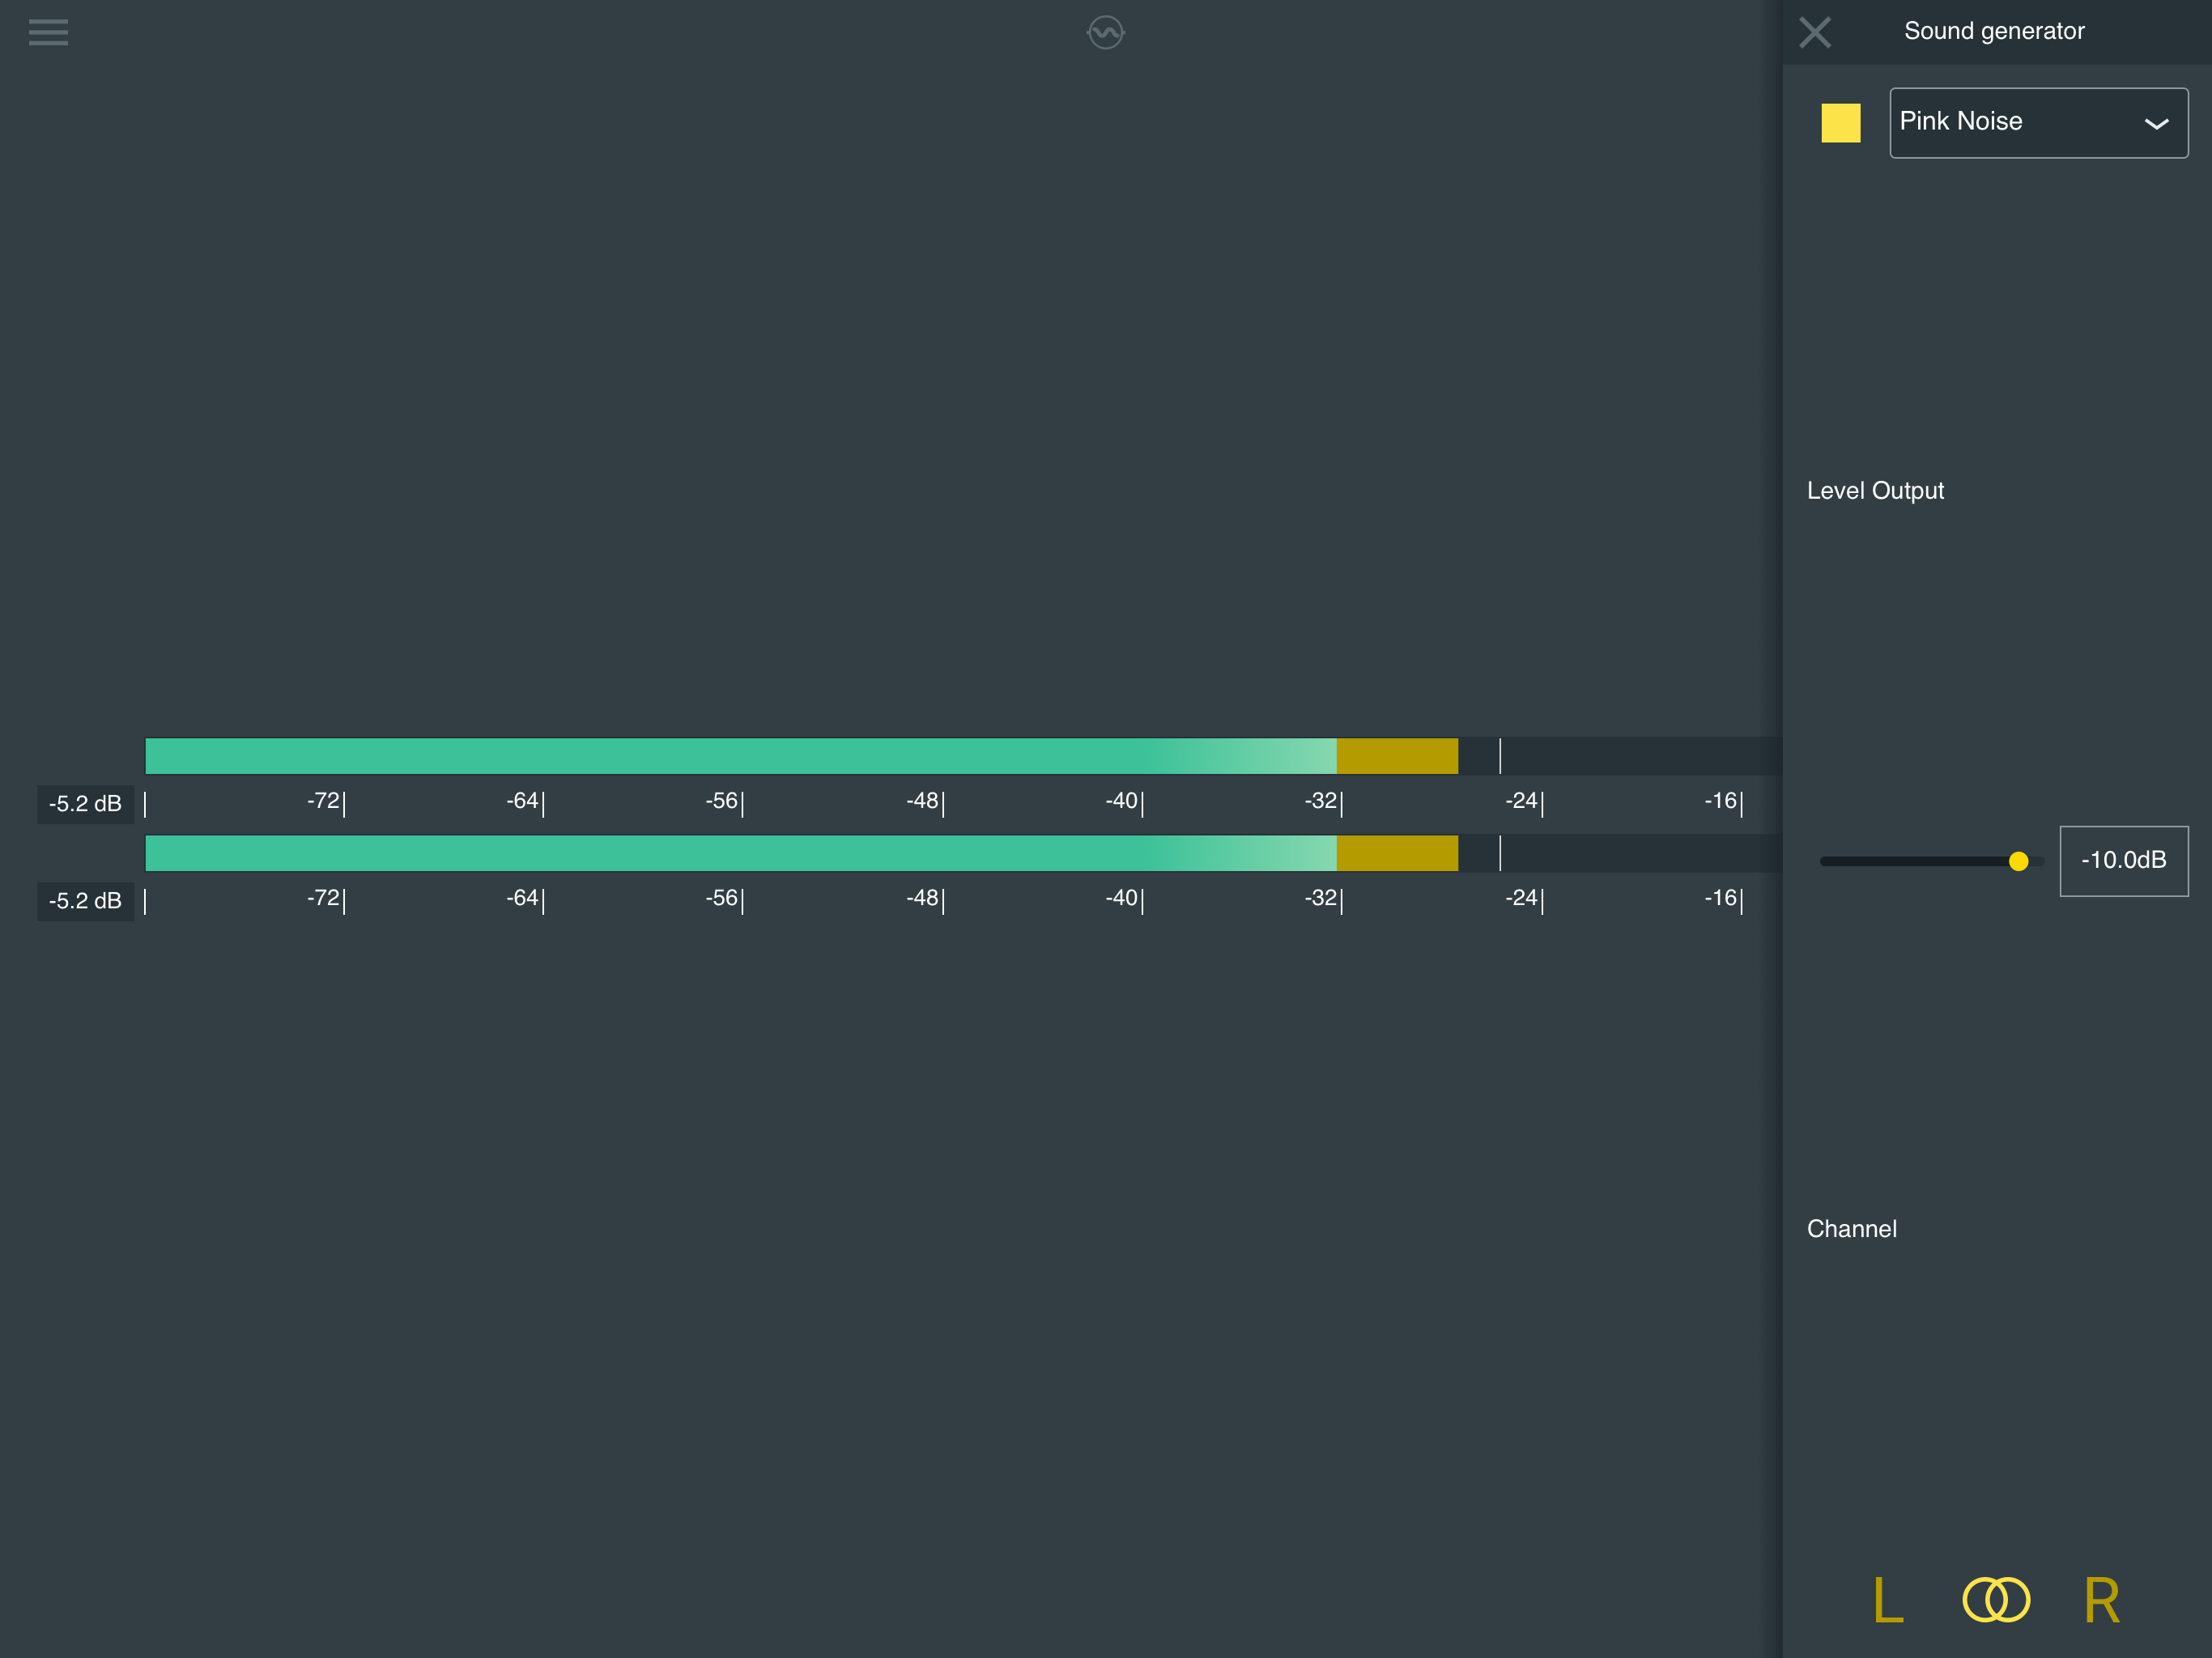This screenshot has height=1658, width=2212.
Task: Open the hamburger menu
Action: [48, 32]
